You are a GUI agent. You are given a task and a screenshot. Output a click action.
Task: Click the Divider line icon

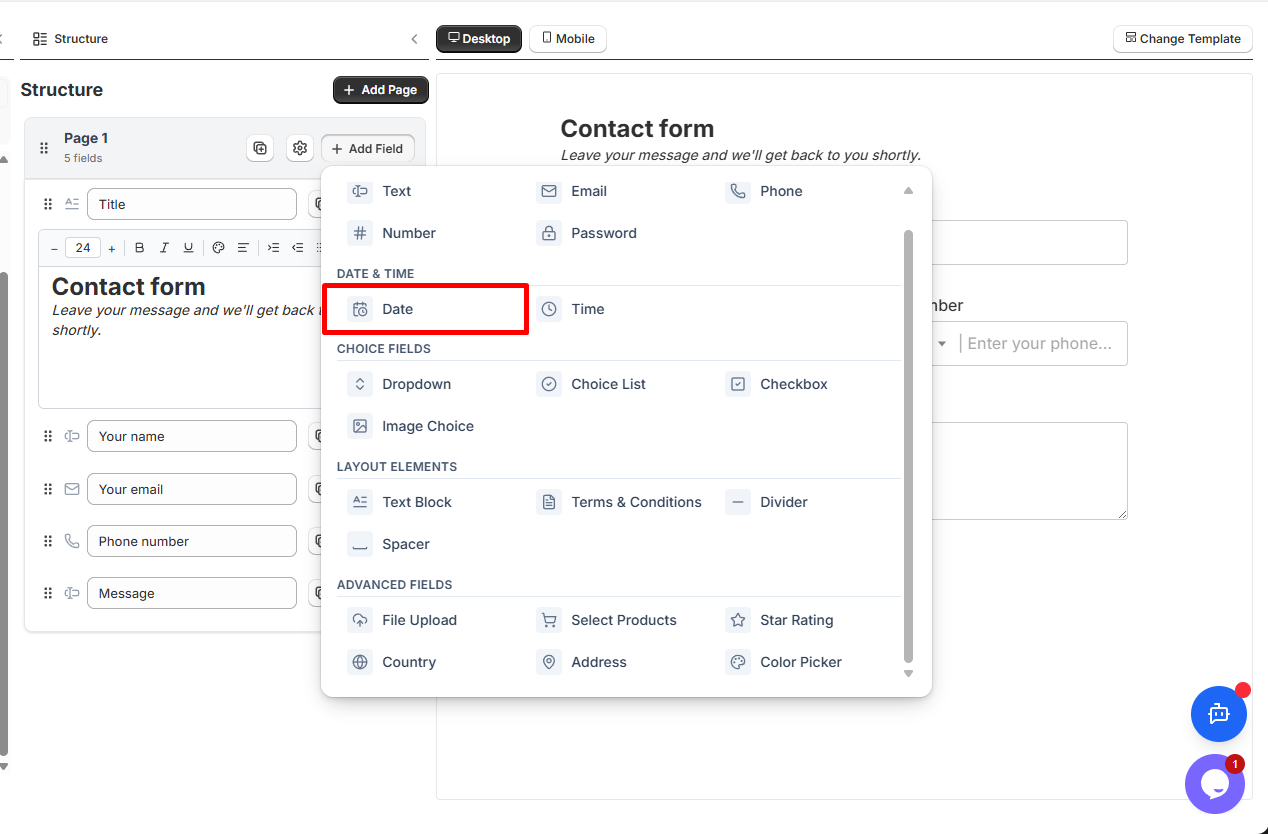738,502
